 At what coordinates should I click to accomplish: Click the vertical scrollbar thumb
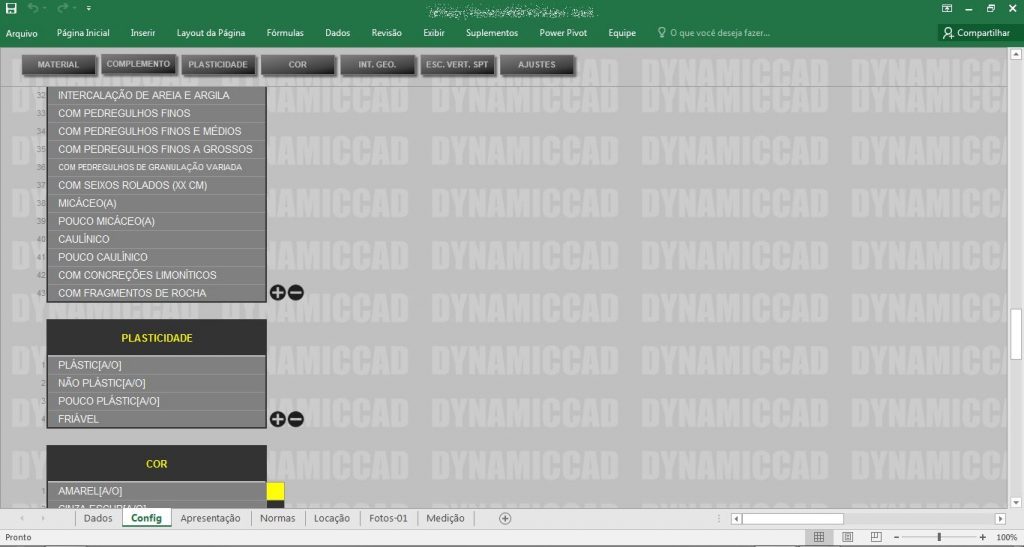point(1016,334)
